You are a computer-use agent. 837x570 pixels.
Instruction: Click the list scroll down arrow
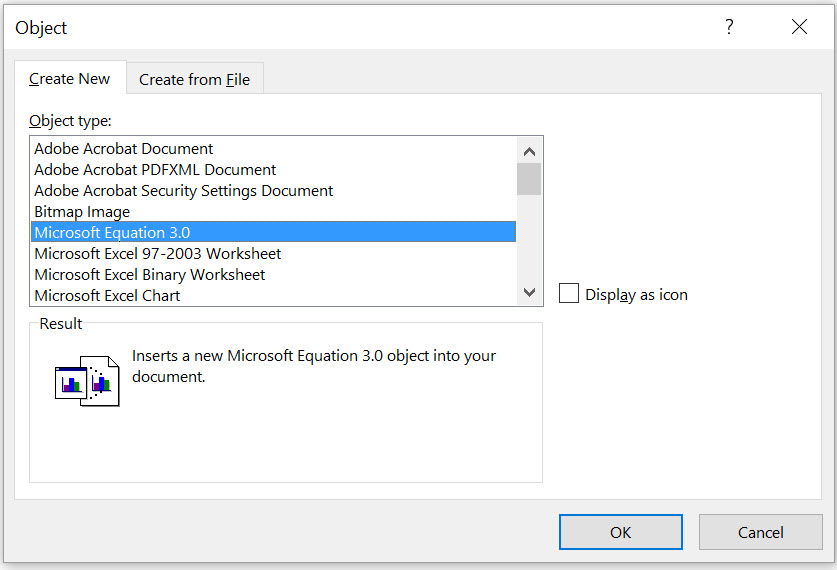tap(529, 292)
